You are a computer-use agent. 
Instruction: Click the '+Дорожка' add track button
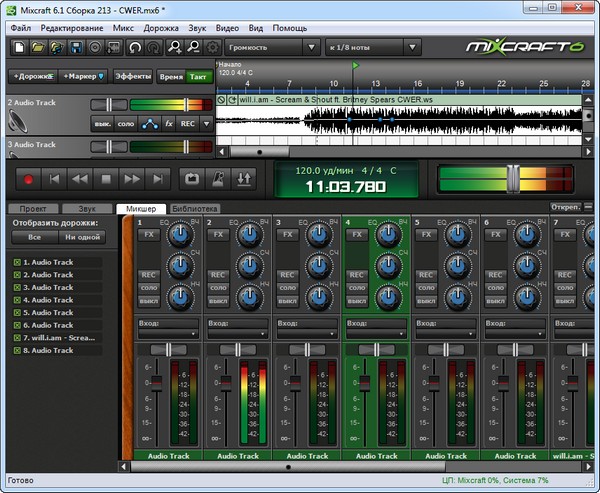point(32,76)
